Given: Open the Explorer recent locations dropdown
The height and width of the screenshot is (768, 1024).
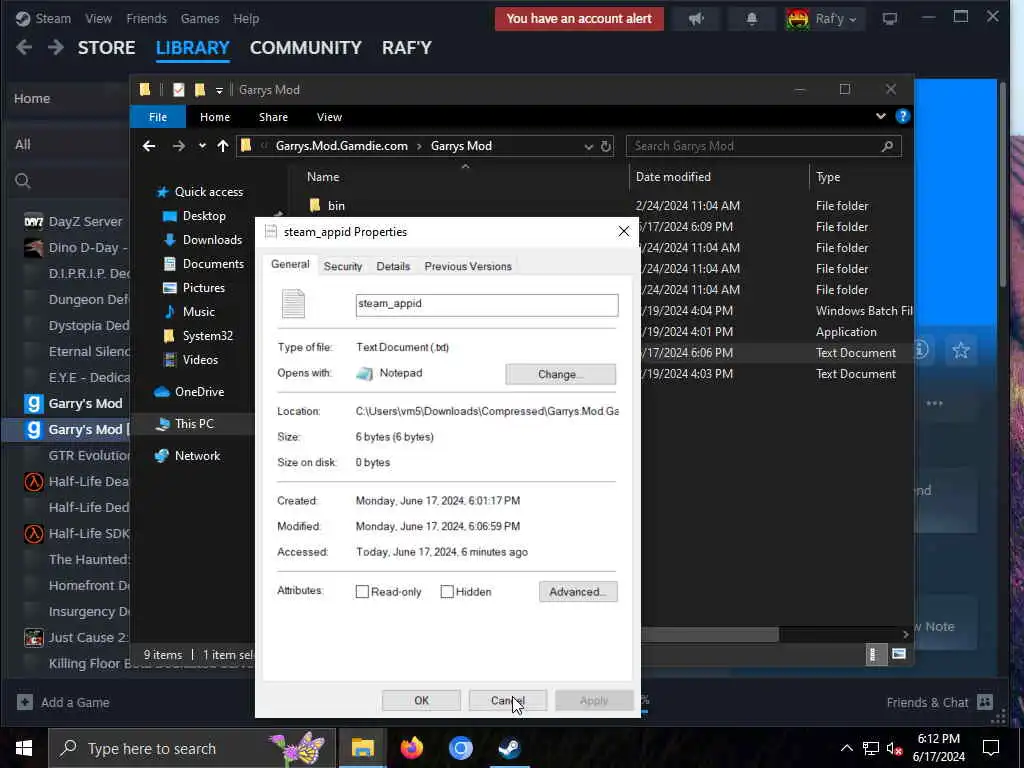Looking at the screenshot, I should pos(202,146).
